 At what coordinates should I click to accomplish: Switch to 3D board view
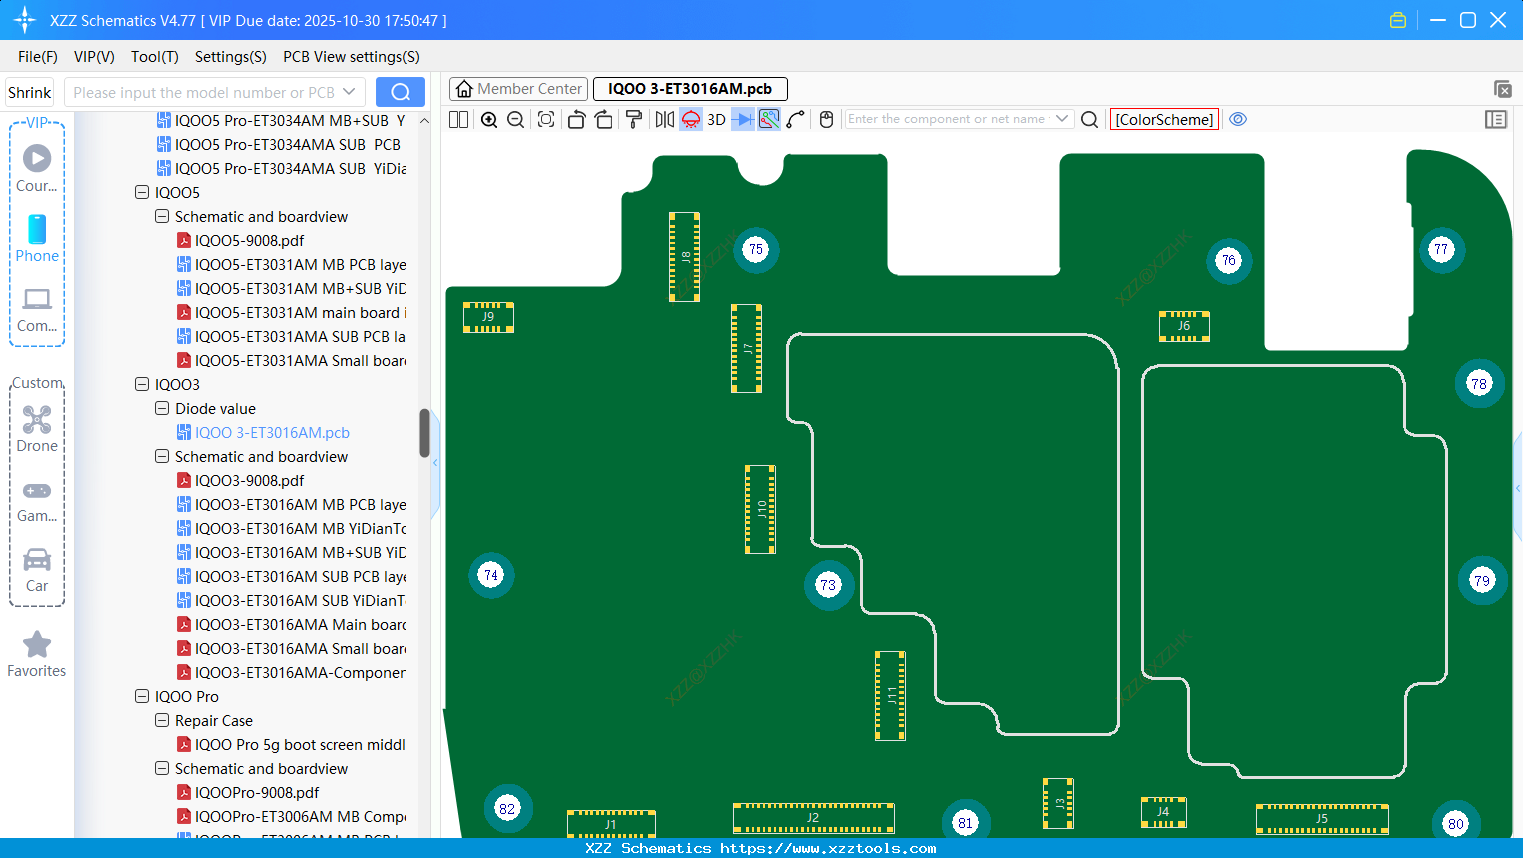coord(716,120)
